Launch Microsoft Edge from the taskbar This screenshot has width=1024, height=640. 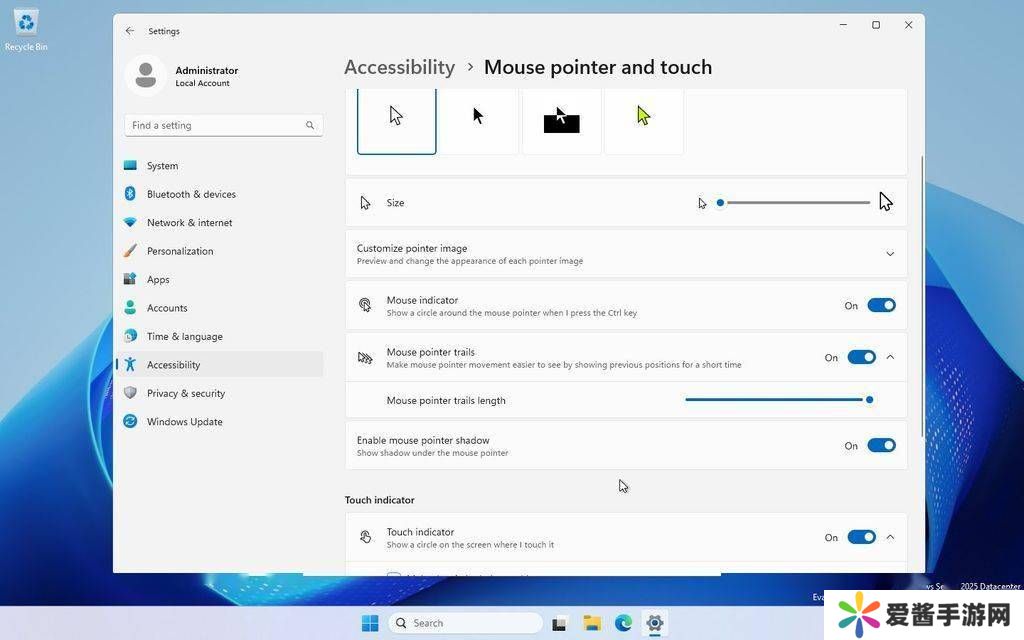(x=623, y=623)
